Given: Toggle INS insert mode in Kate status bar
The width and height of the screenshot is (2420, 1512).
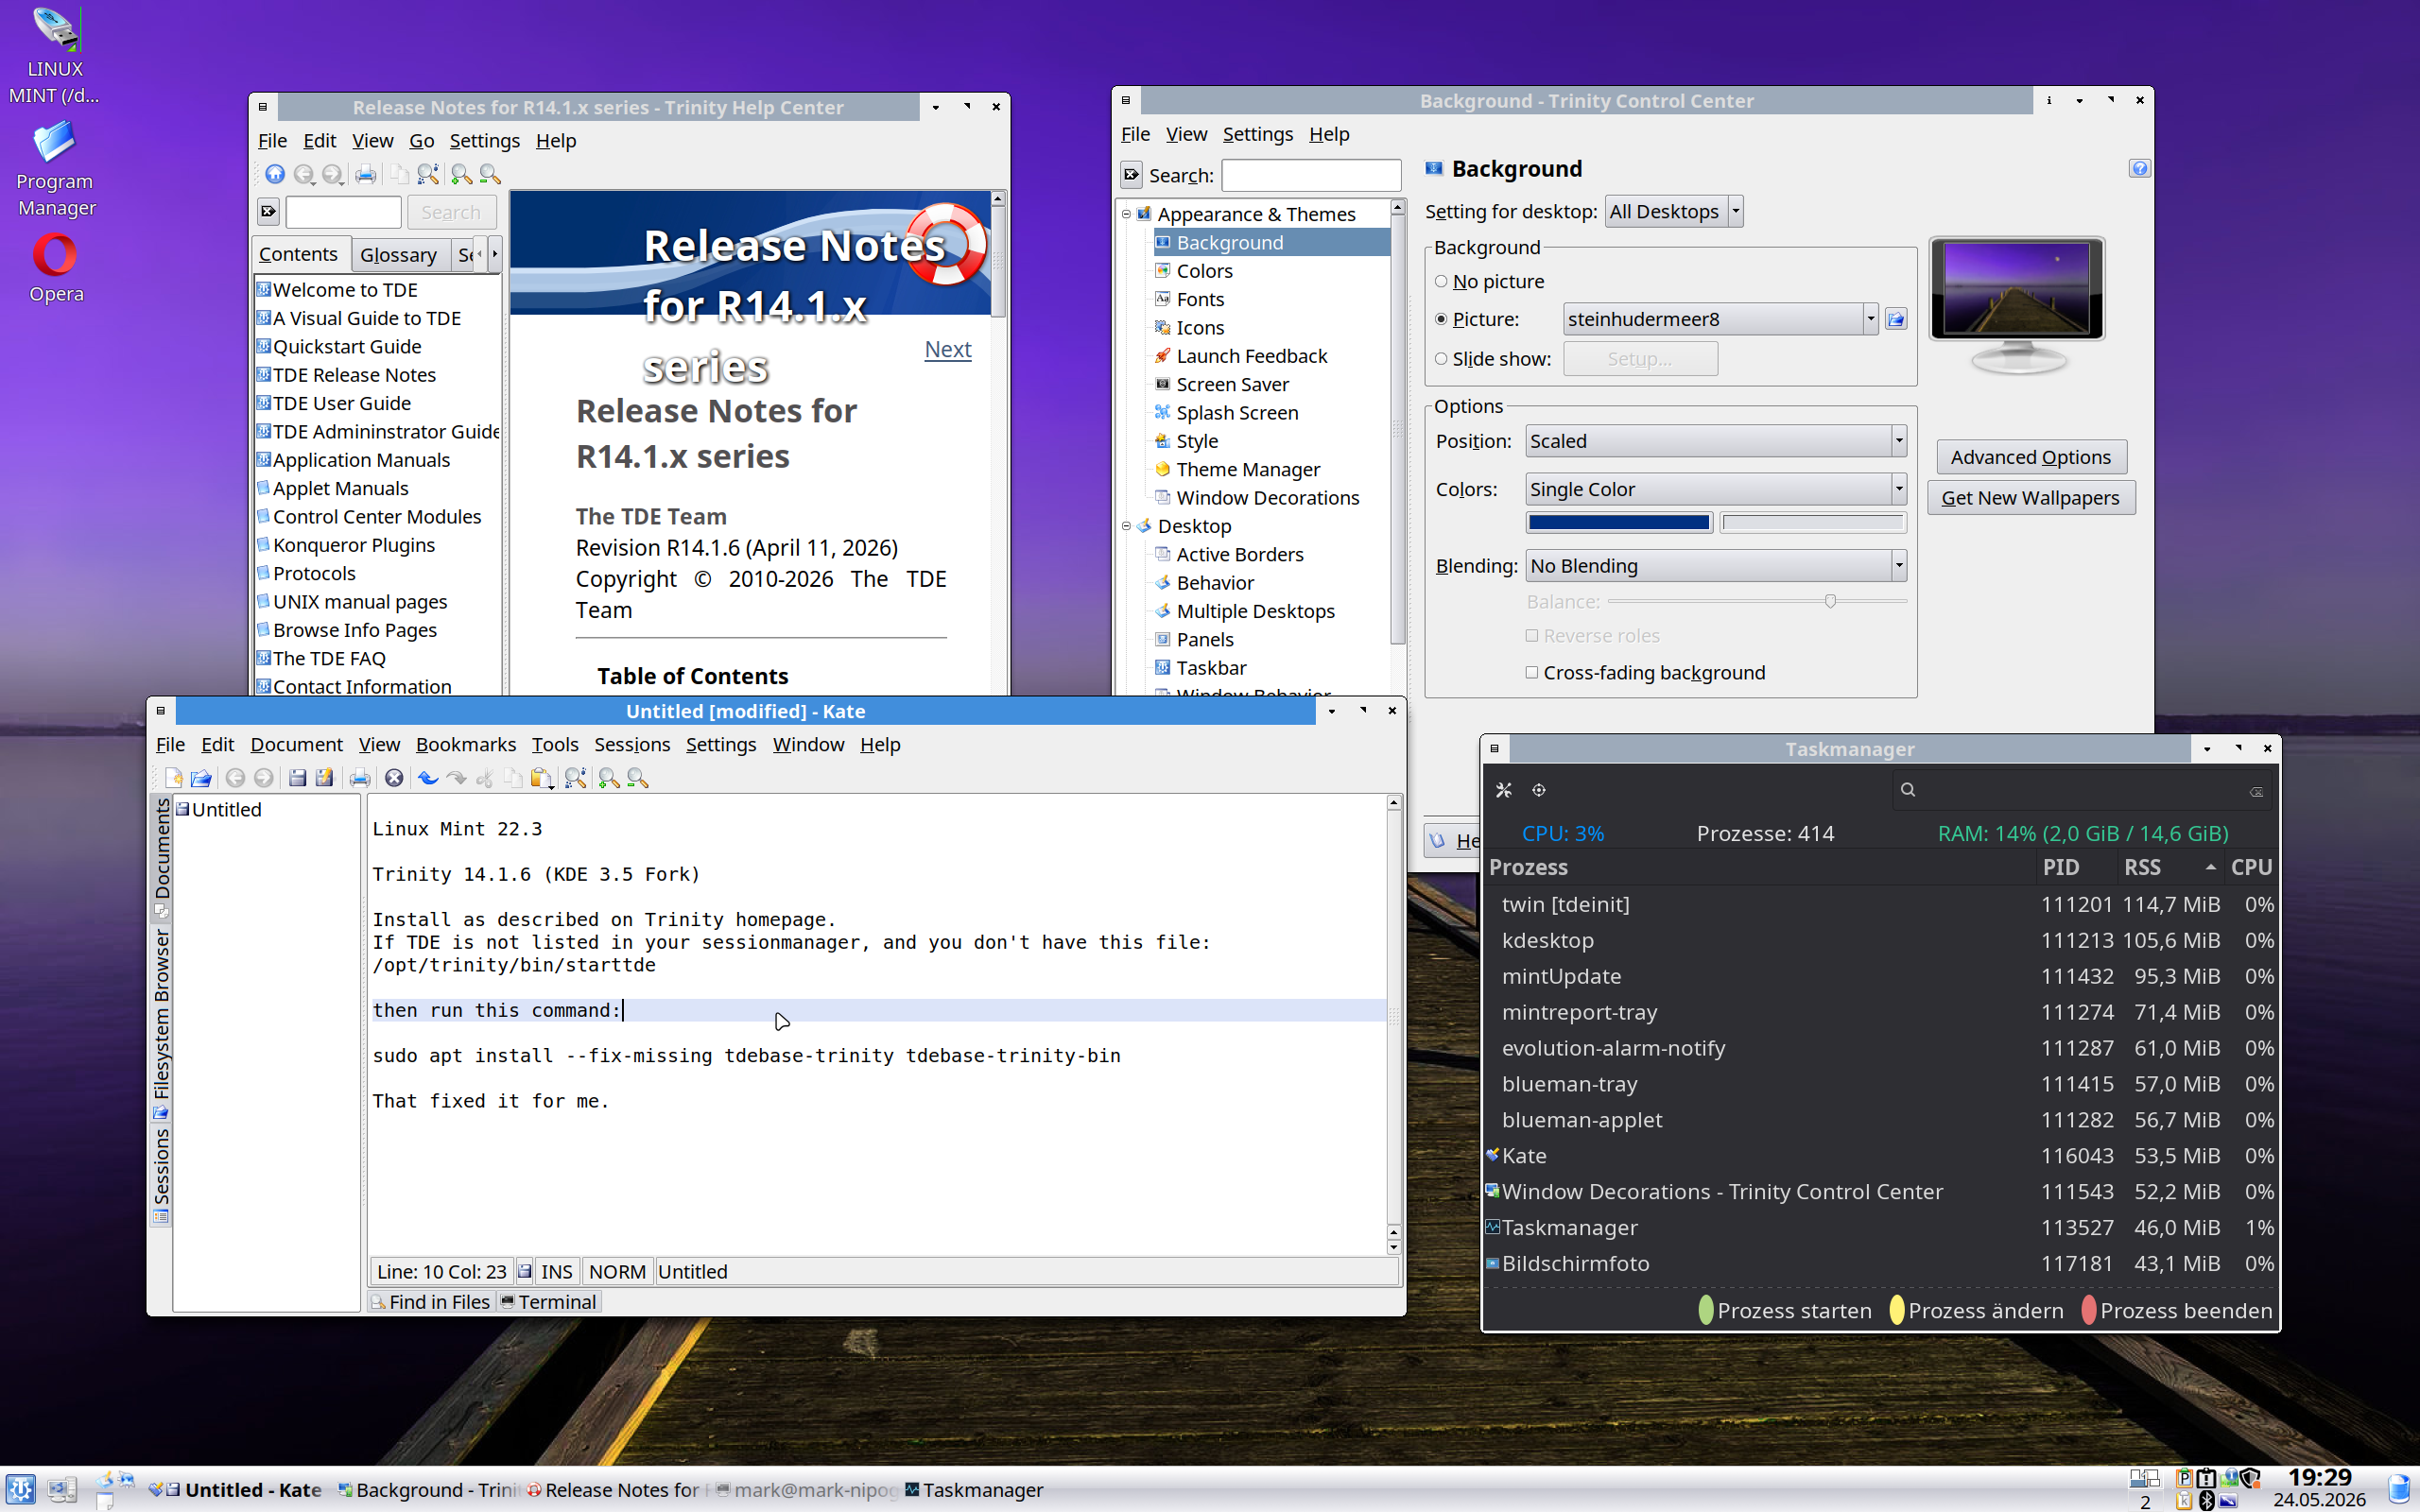Looking at the screenshot, I should pos(556,1271).
